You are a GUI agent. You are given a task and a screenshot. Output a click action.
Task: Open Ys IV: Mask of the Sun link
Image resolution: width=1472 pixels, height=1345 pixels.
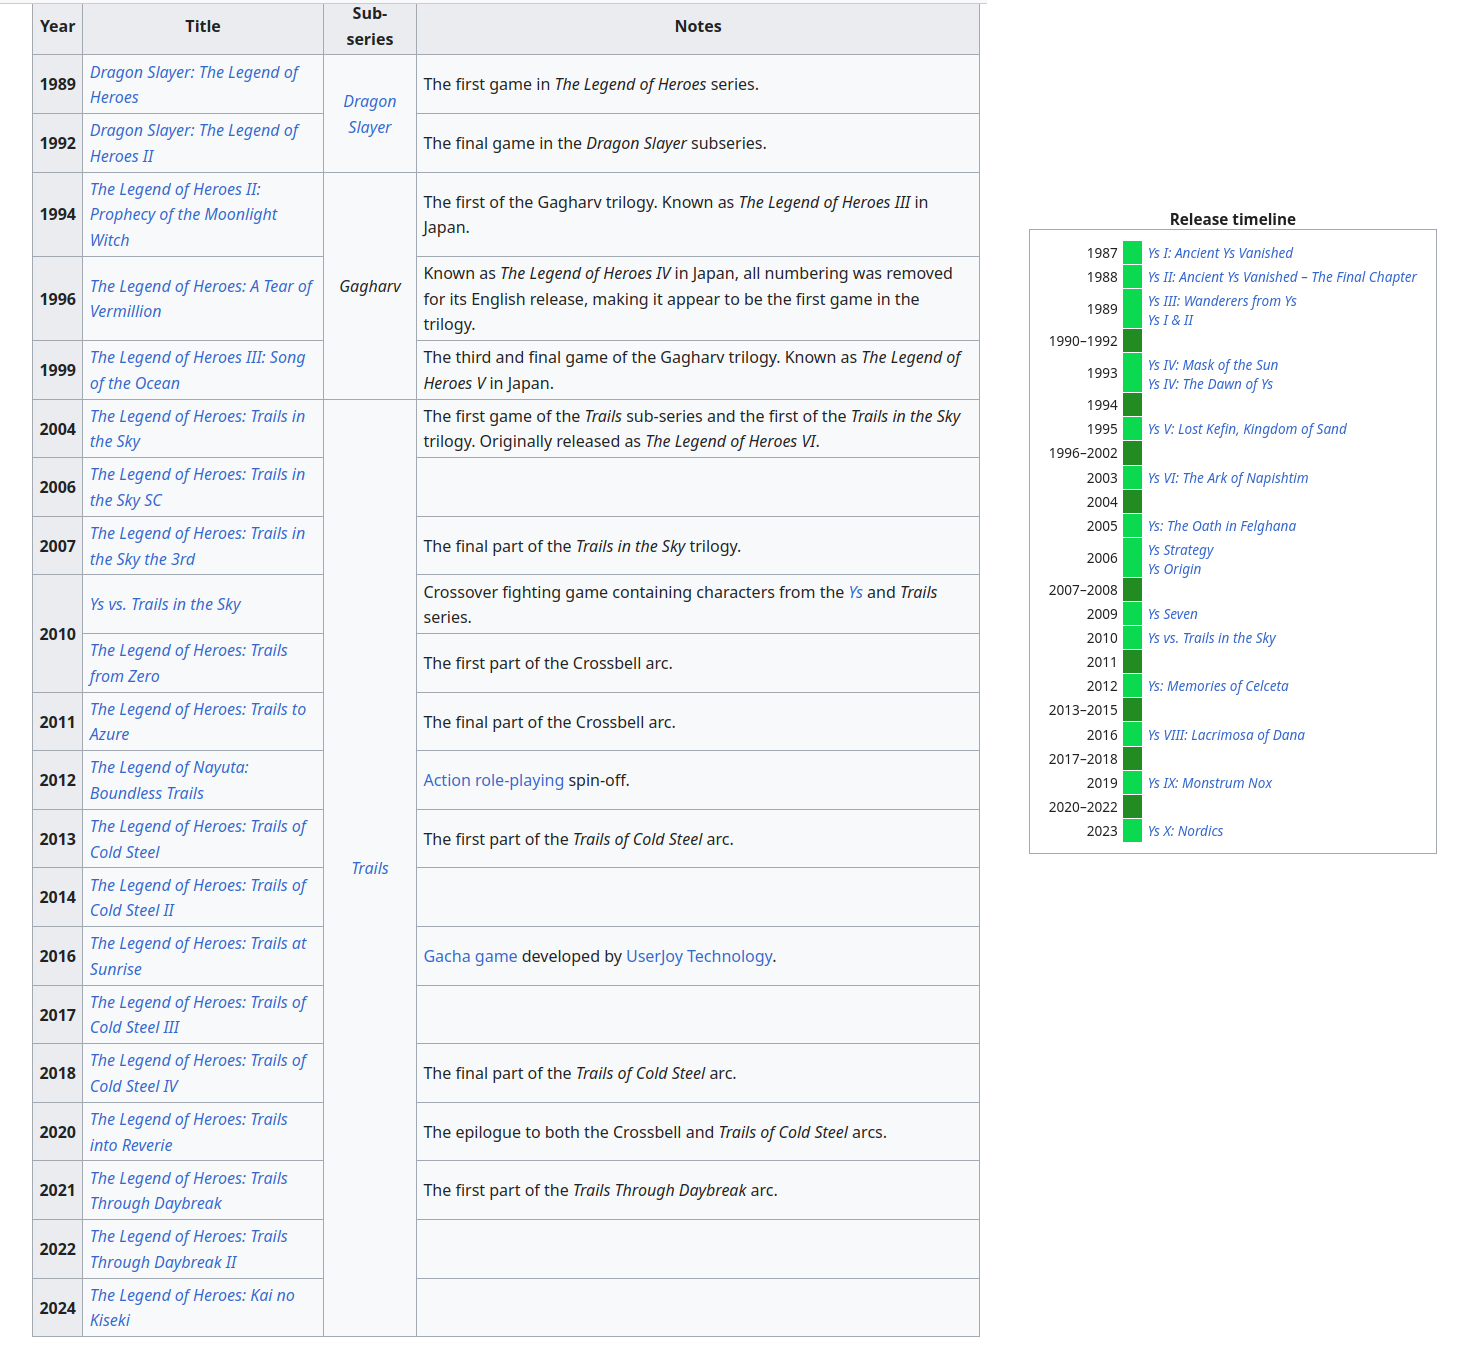point(1213,365)
